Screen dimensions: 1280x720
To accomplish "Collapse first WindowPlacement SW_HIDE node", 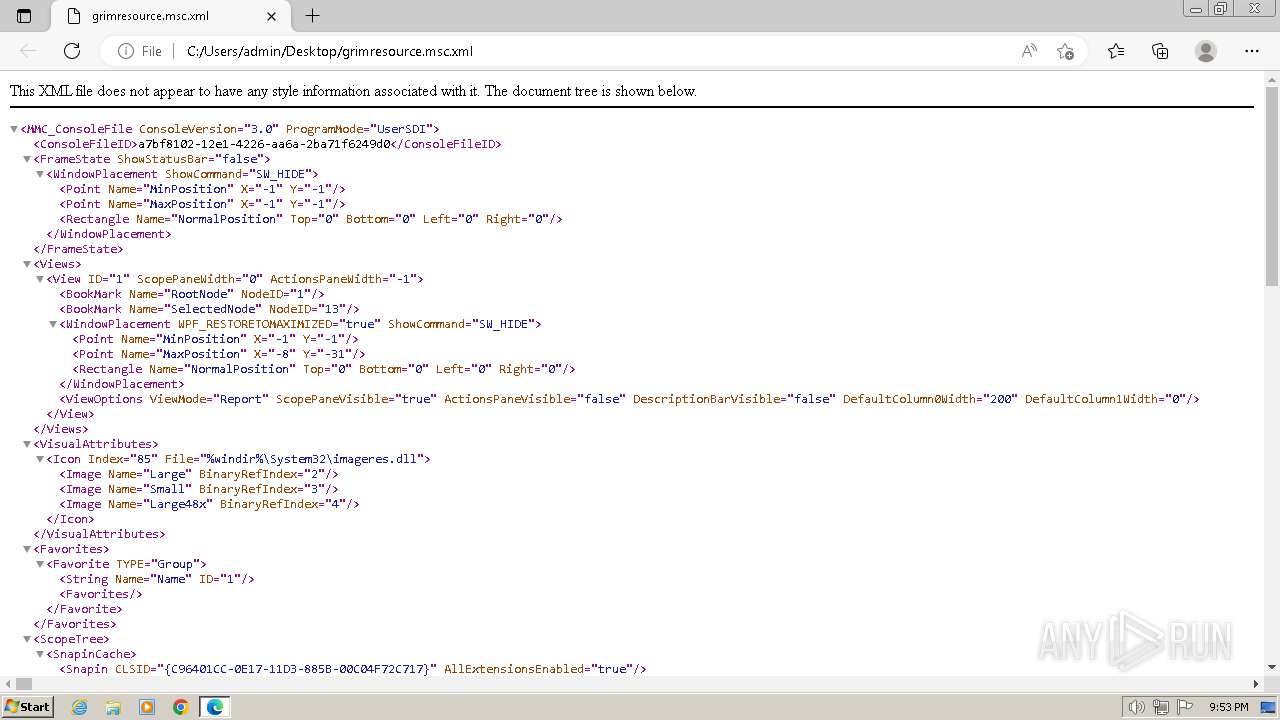I will 40,174.
